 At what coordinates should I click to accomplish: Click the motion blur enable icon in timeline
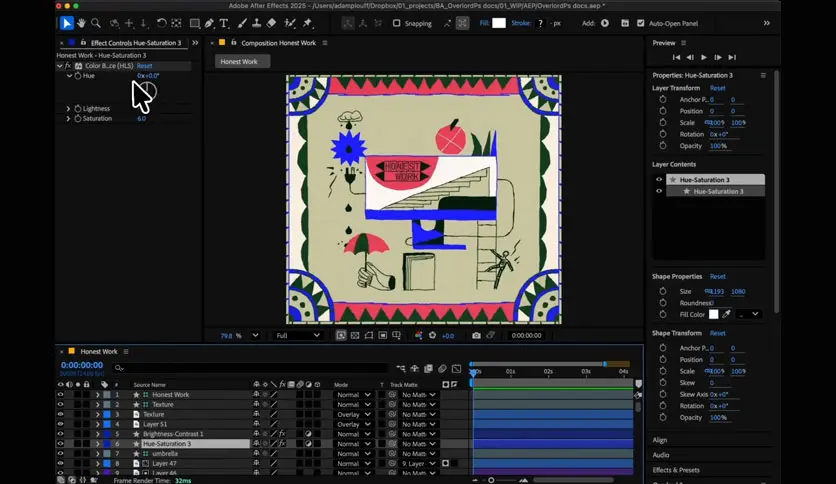click(443, 368)
